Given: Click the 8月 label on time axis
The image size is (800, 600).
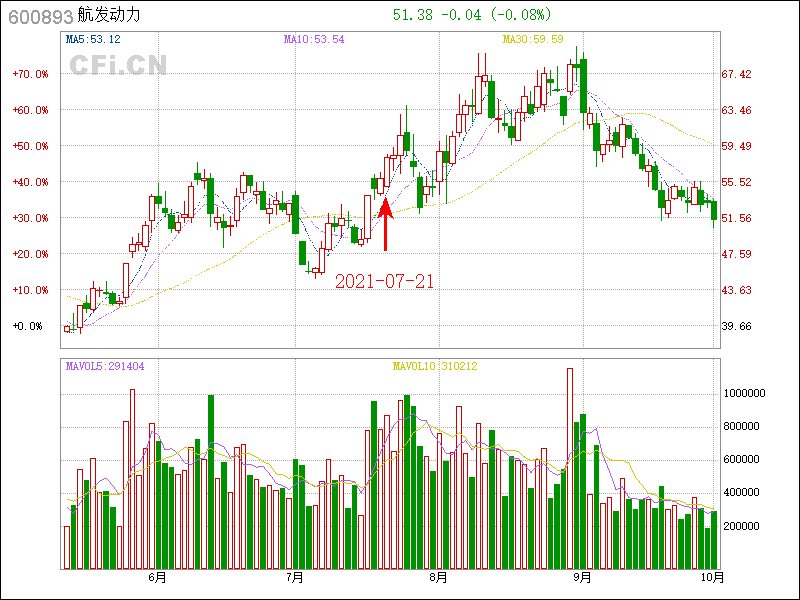Looking at the screenshot, I should click(437, 577).
